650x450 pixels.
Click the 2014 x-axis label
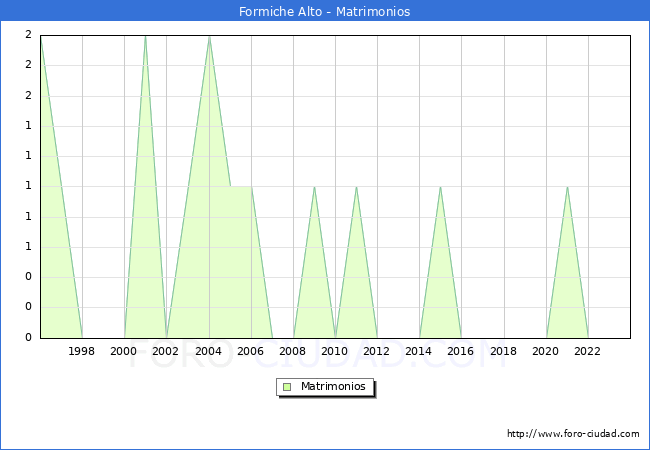(419, 351)
